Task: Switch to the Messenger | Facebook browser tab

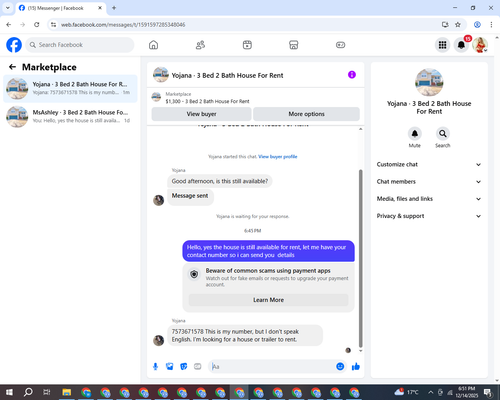Action: [61, 8]
